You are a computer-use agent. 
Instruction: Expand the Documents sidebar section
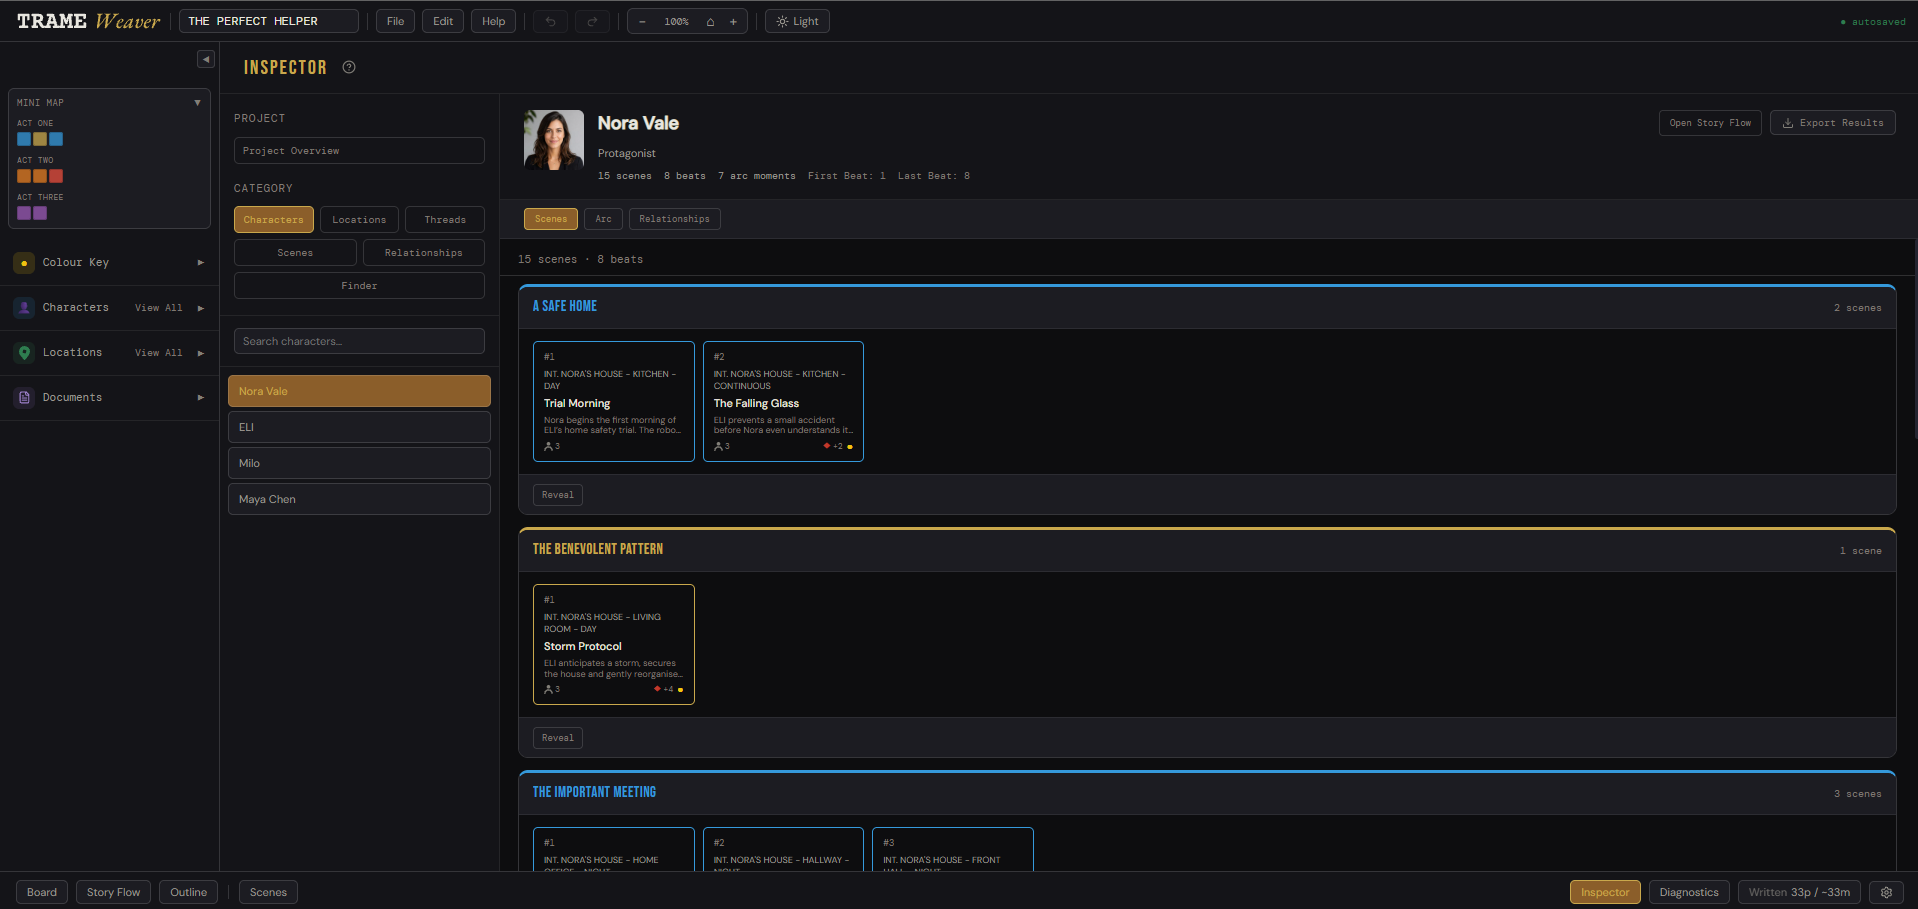click(x=201, y=398)
